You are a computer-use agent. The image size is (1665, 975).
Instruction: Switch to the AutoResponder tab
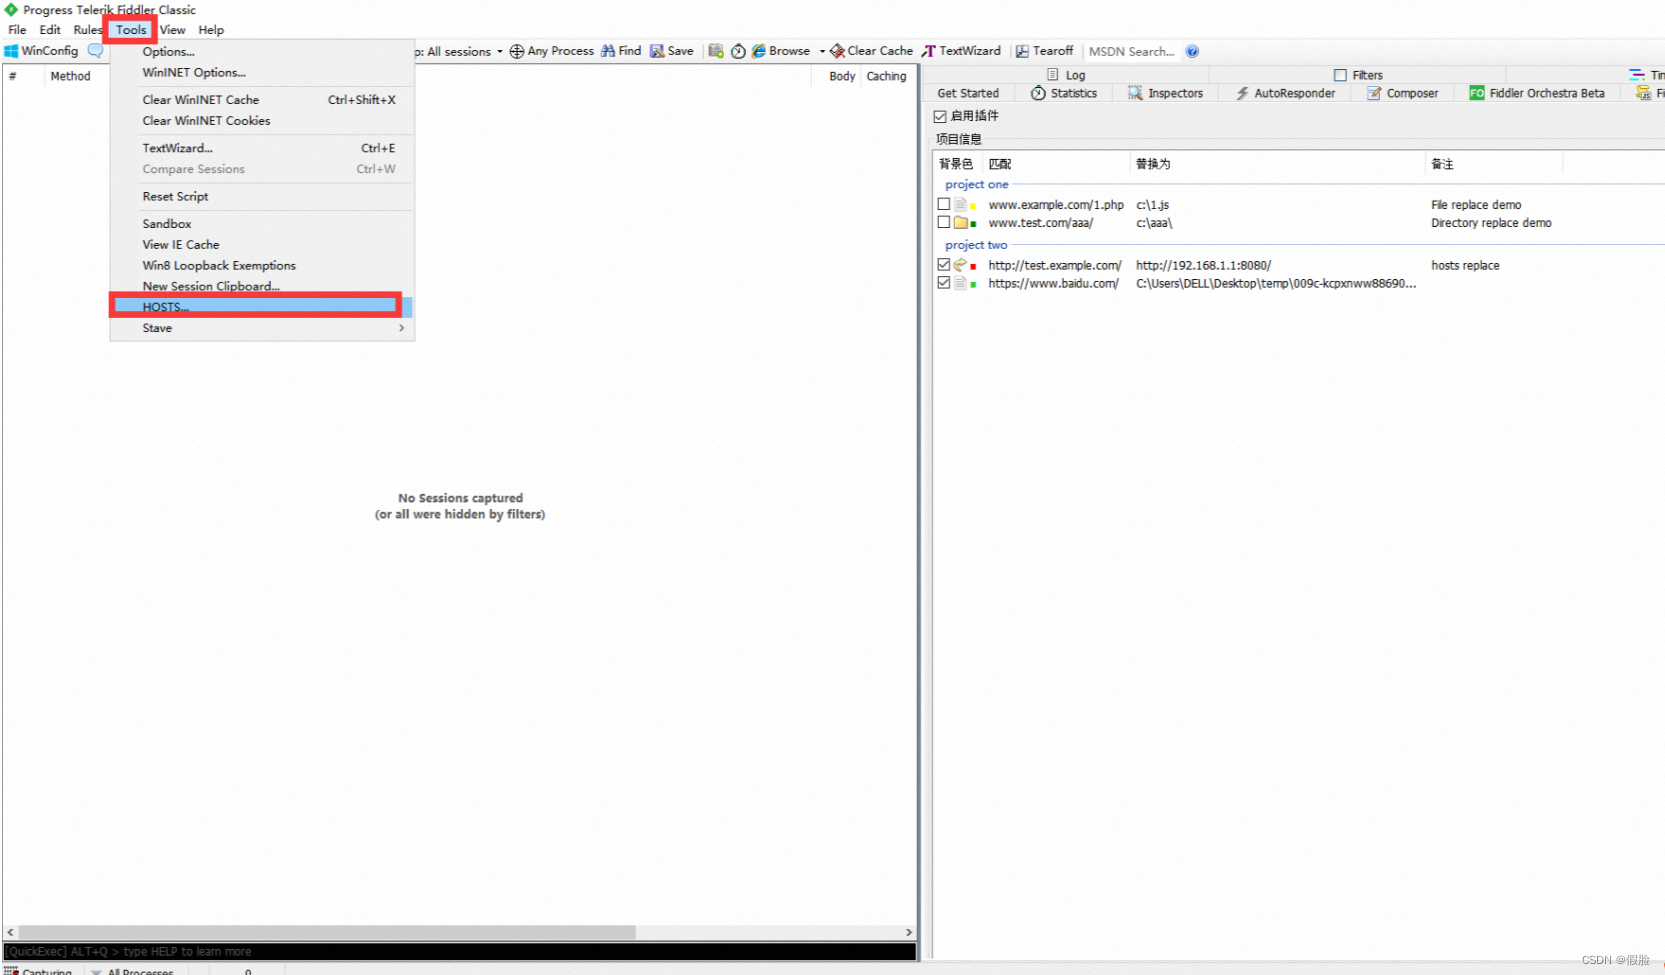pos(1286,93)
